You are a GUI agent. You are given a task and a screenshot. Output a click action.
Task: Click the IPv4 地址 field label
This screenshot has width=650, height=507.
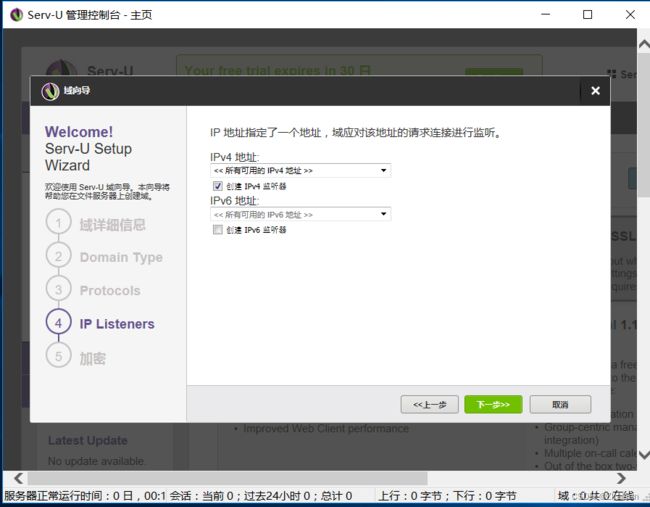tap(235, 157)
